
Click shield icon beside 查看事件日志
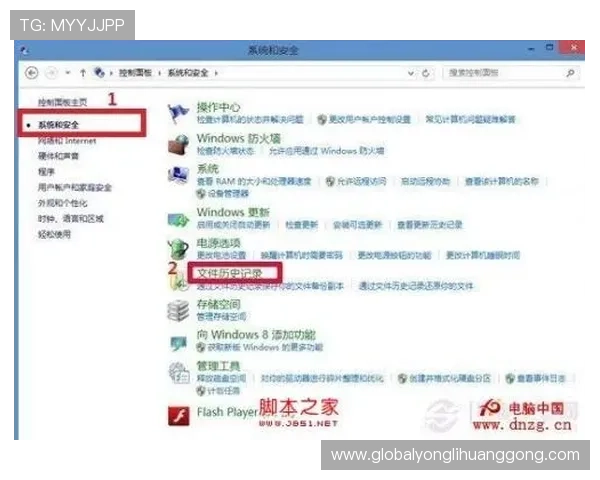point(510,379)
